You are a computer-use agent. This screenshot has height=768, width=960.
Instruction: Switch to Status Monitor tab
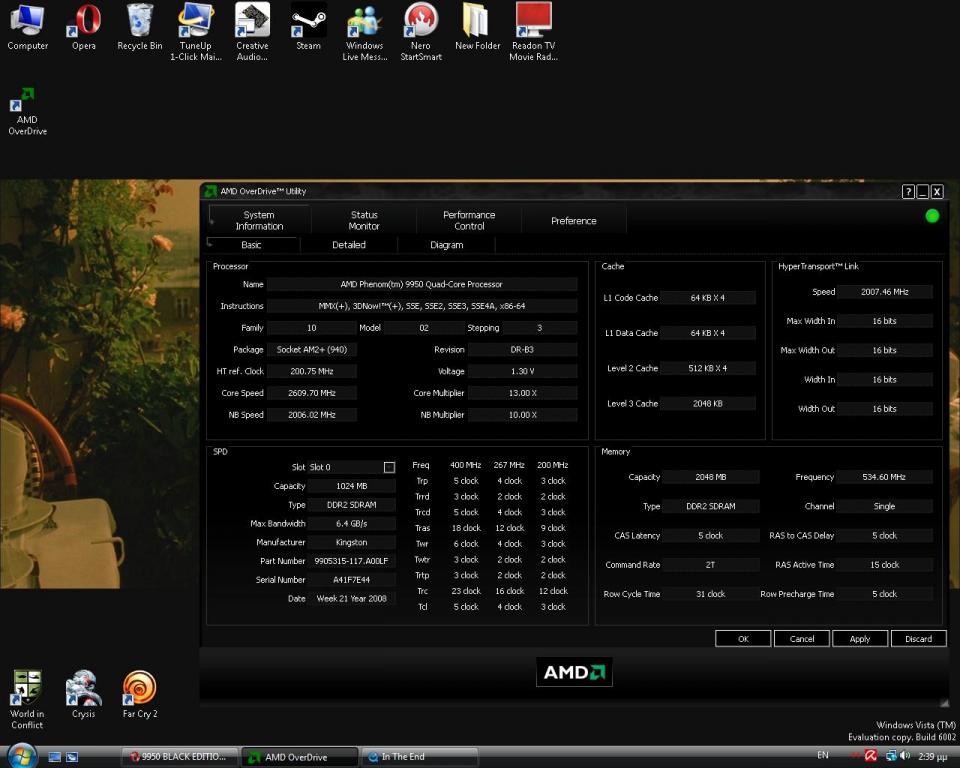click(x=364, y=220)
